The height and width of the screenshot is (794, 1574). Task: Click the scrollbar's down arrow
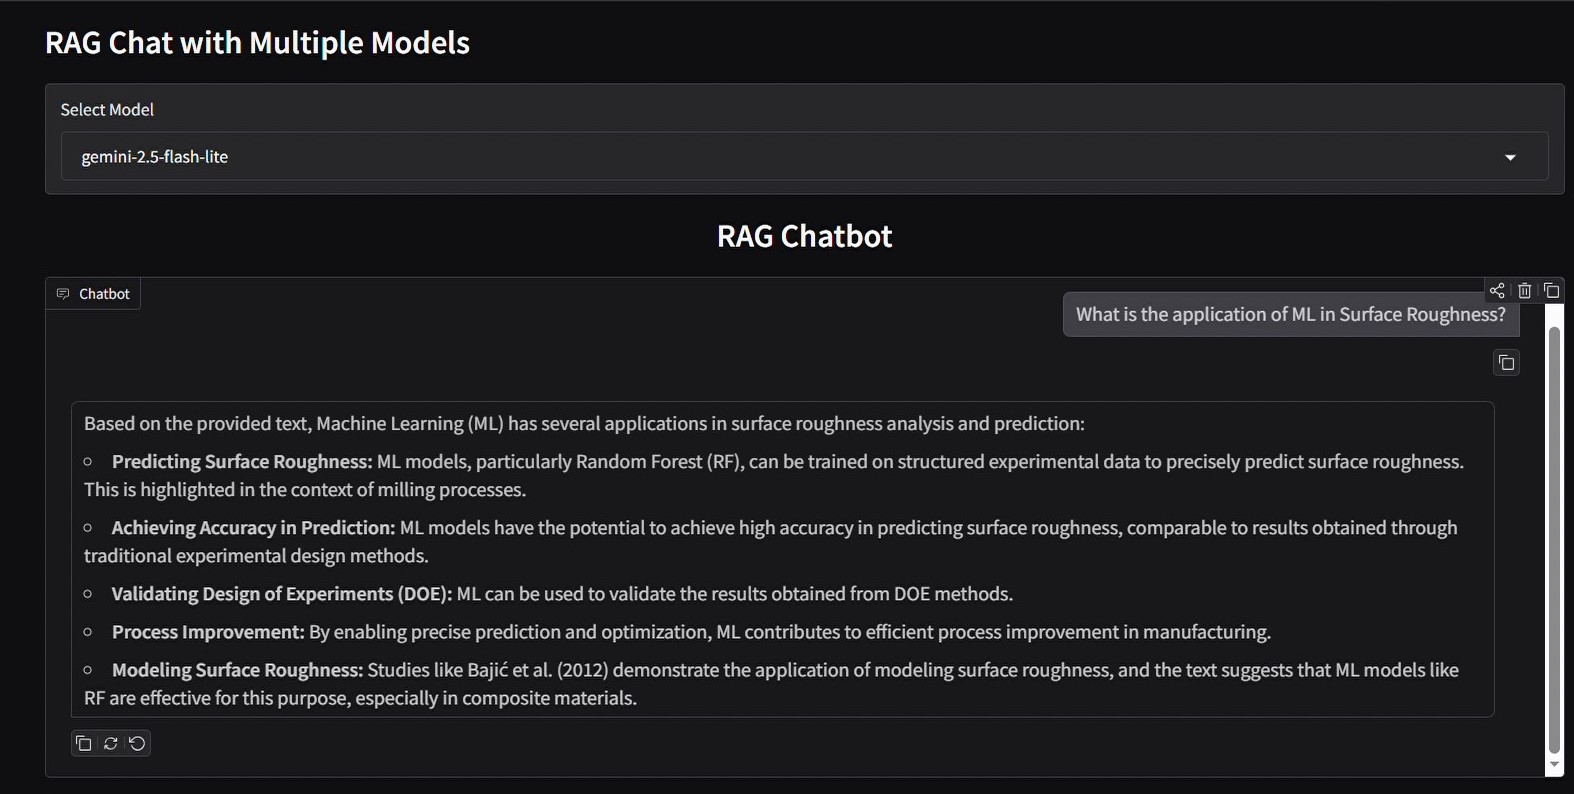coord(1553,765)
